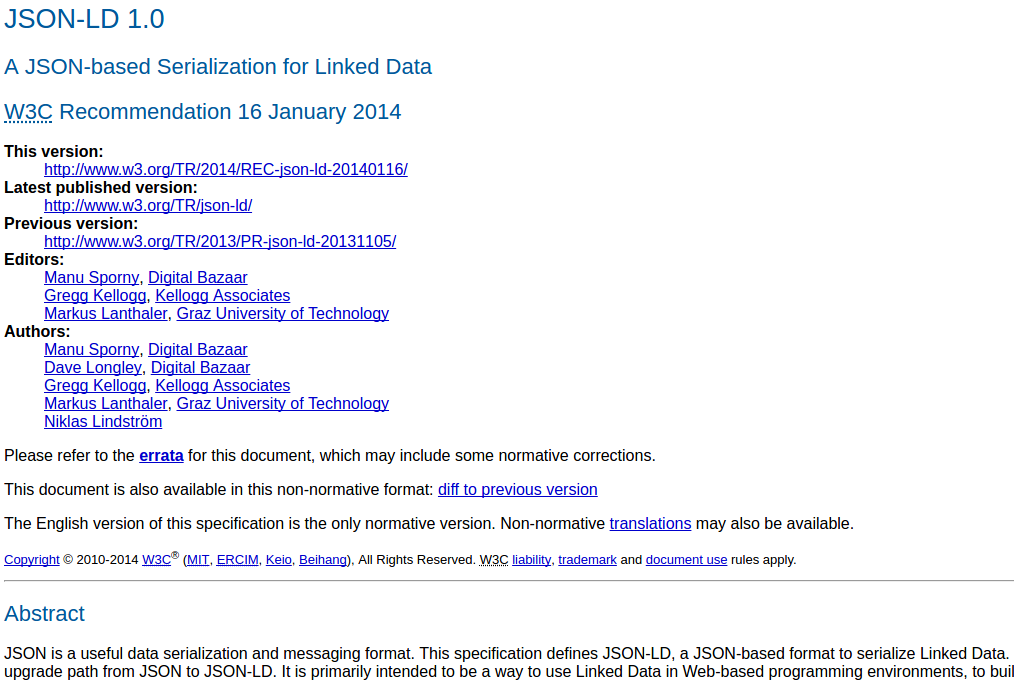Viewport: 1014px width, 682px height.
Task: Open Markus Lanthaler link under Editors
Action: [105, 314]
